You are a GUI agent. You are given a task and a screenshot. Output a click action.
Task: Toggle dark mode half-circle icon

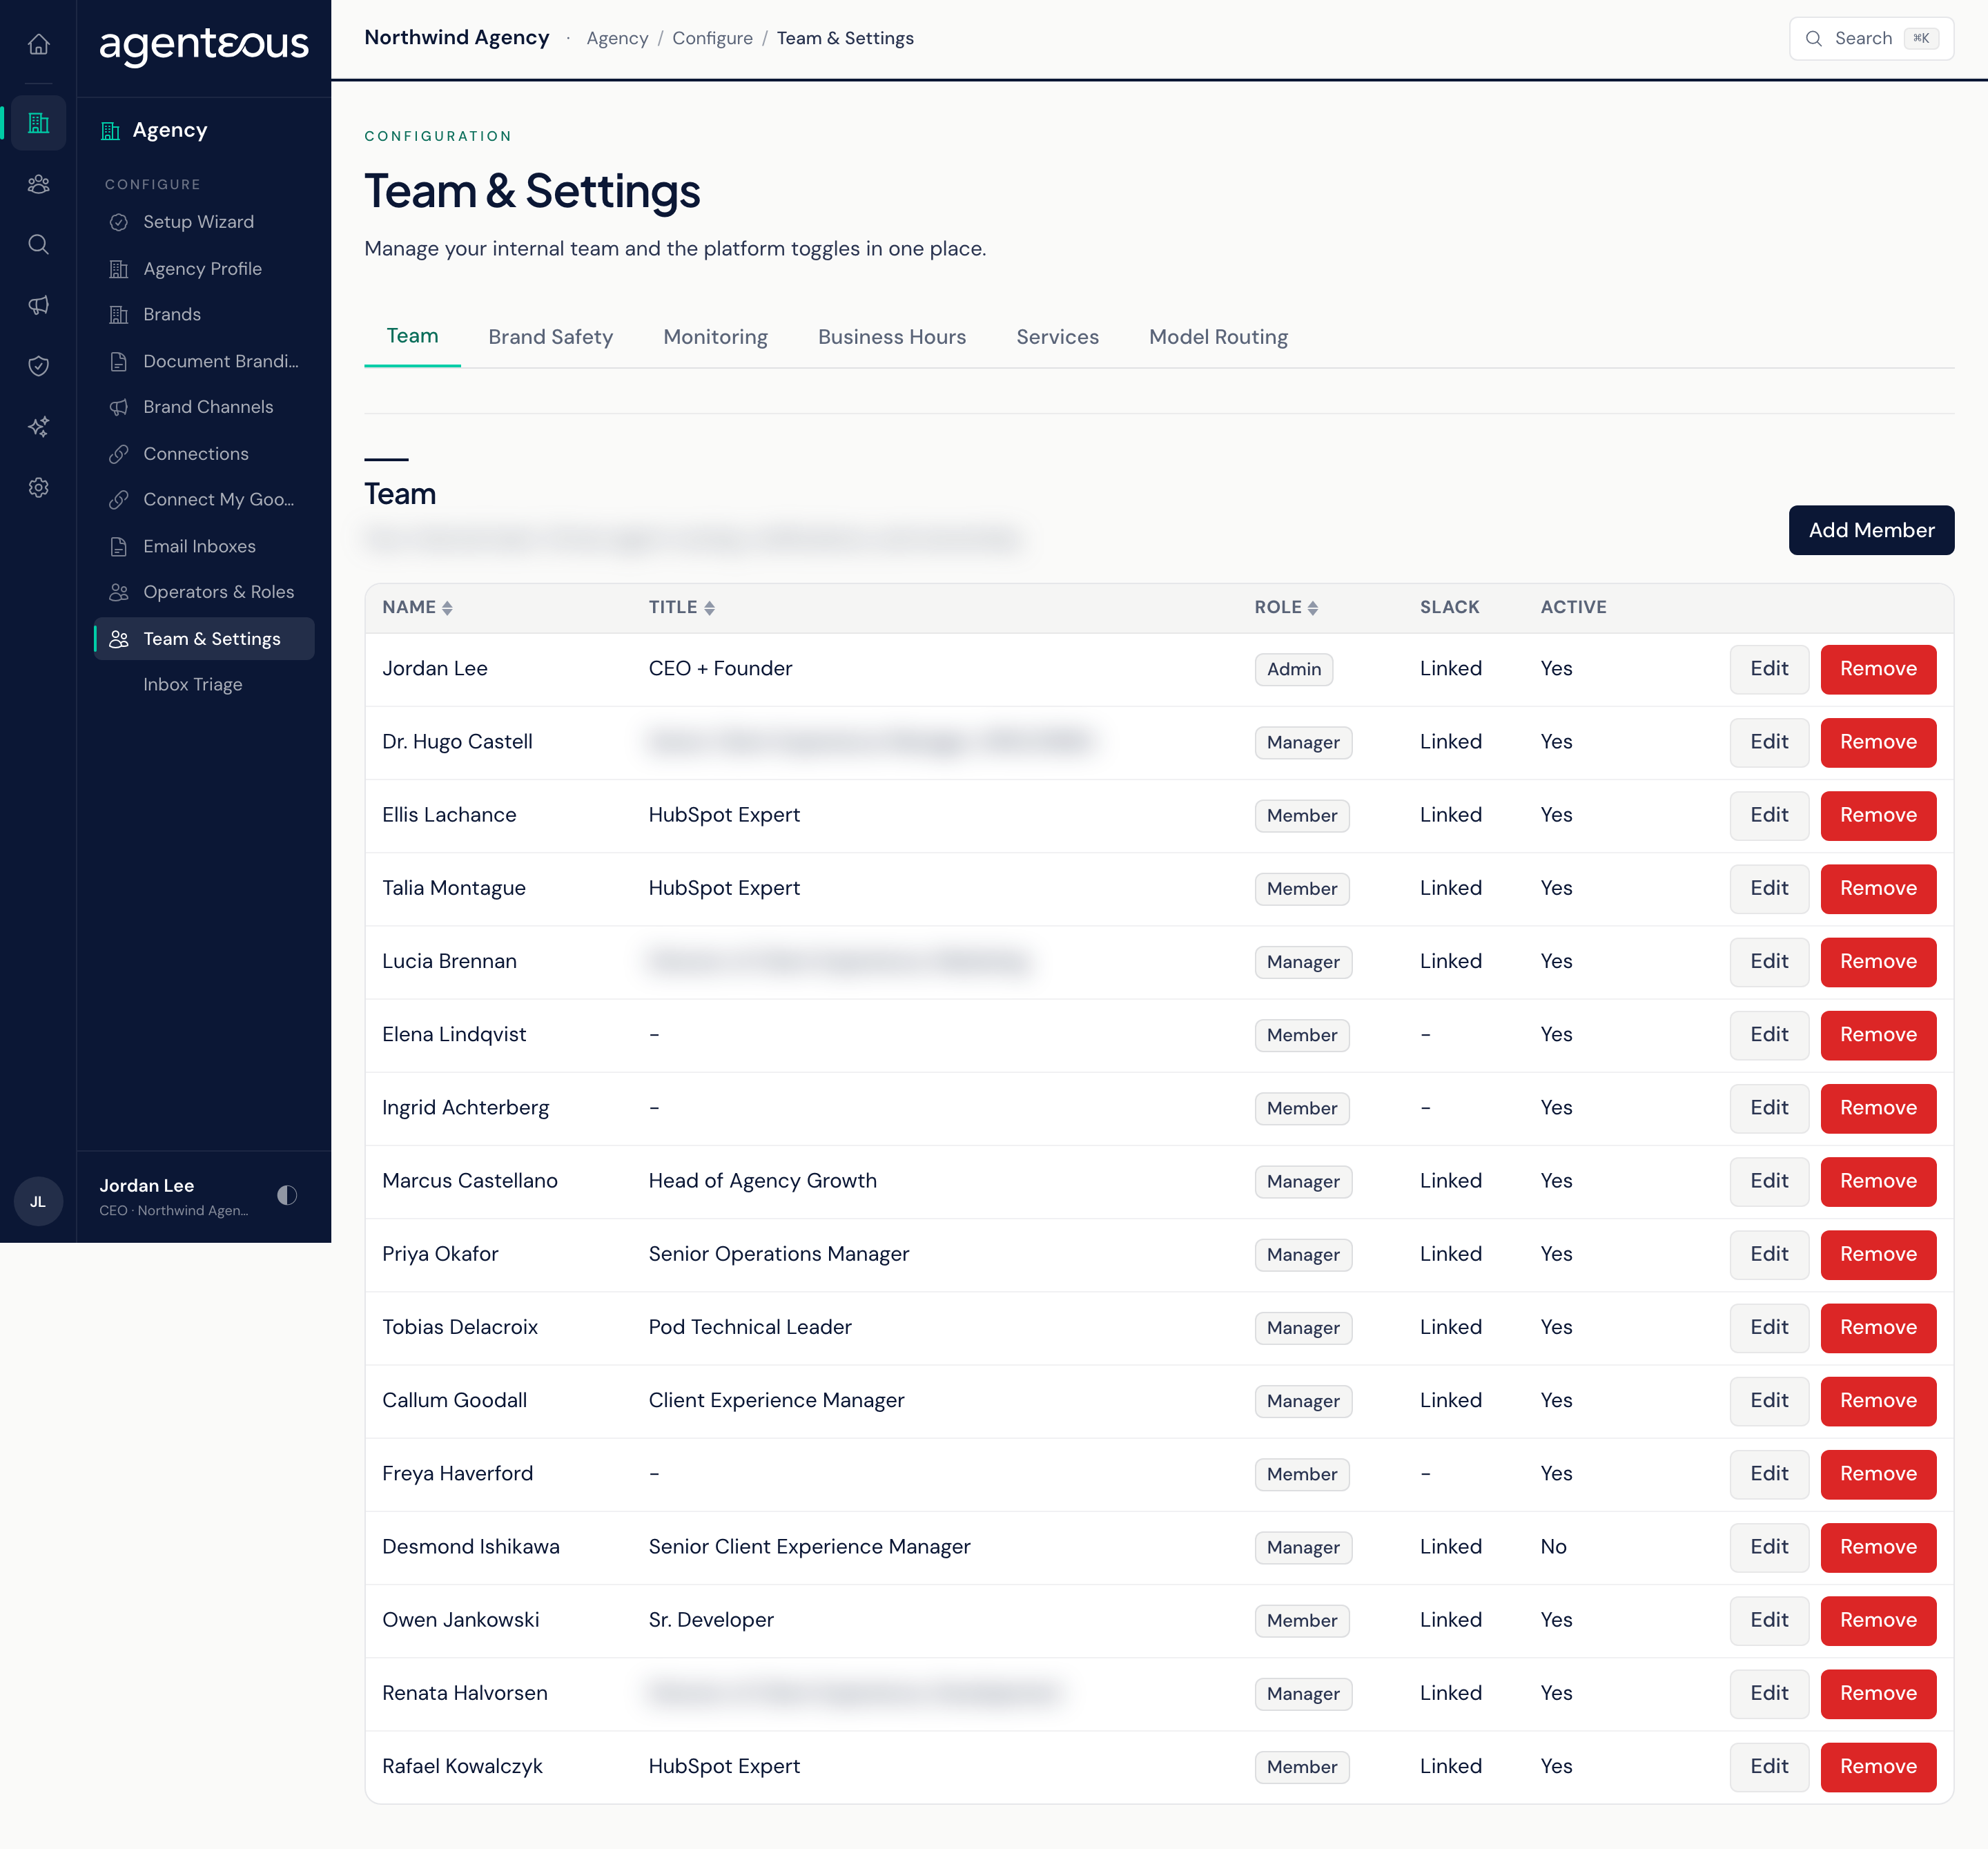(x=287, y=1195)
